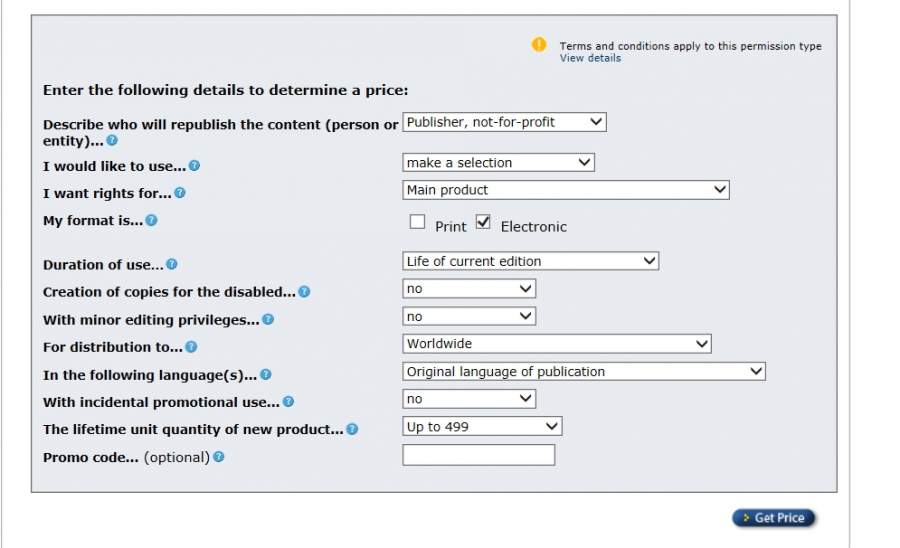Click help icon next to 'I want rights for'
This screenshot has height=548, width=900.
click(x=180, y=193)
